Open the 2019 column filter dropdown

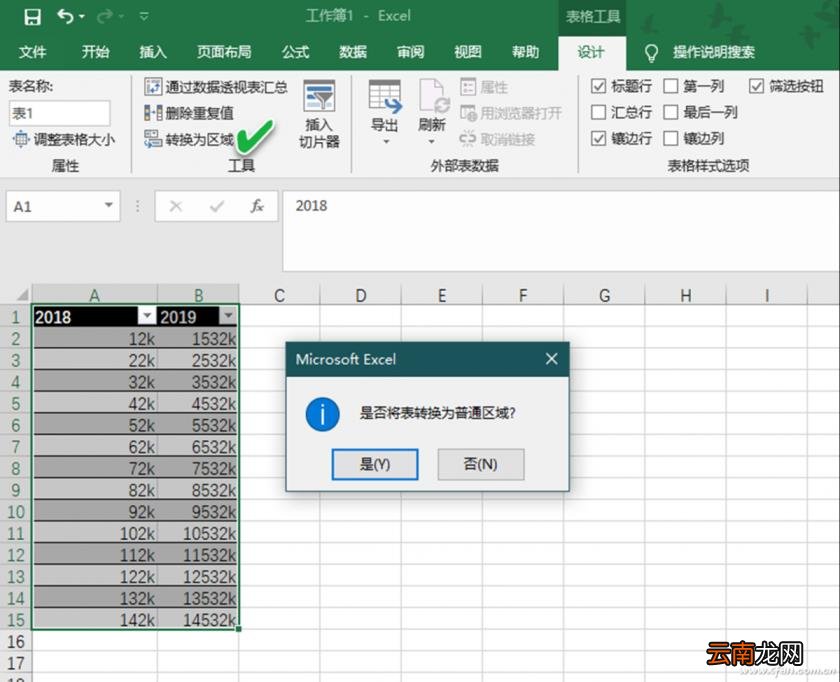coord(228,316)
